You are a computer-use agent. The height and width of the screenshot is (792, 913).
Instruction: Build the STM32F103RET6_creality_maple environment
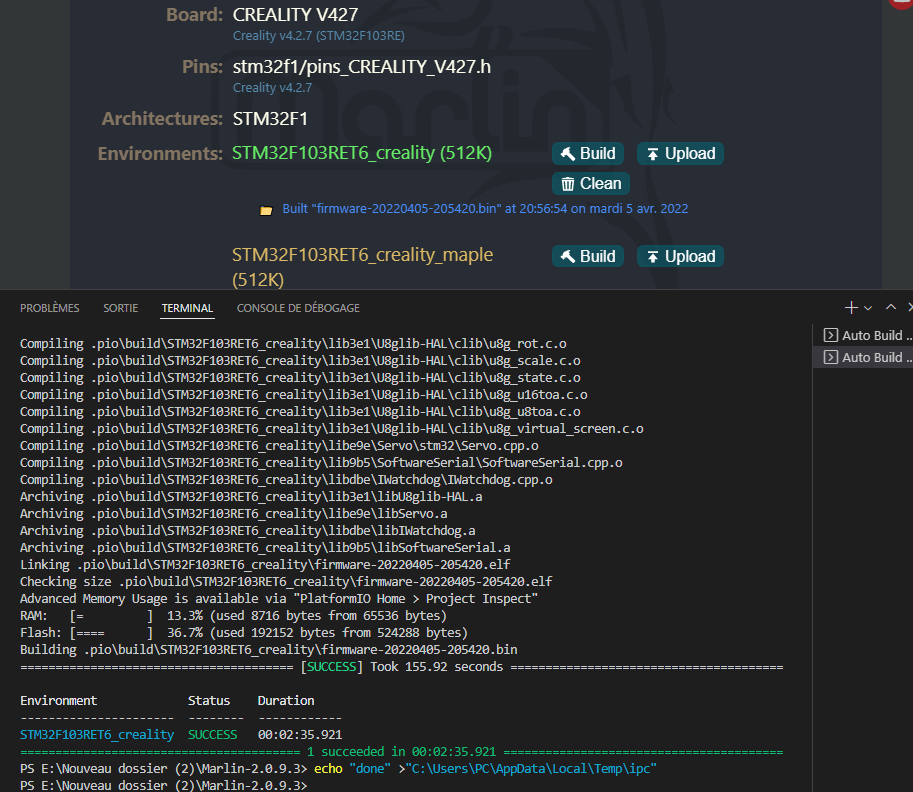coord(588,256)
